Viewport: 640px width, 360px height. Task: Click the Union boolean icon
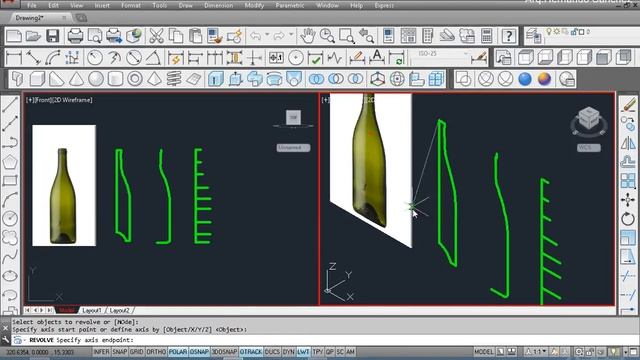click(316, 79)
